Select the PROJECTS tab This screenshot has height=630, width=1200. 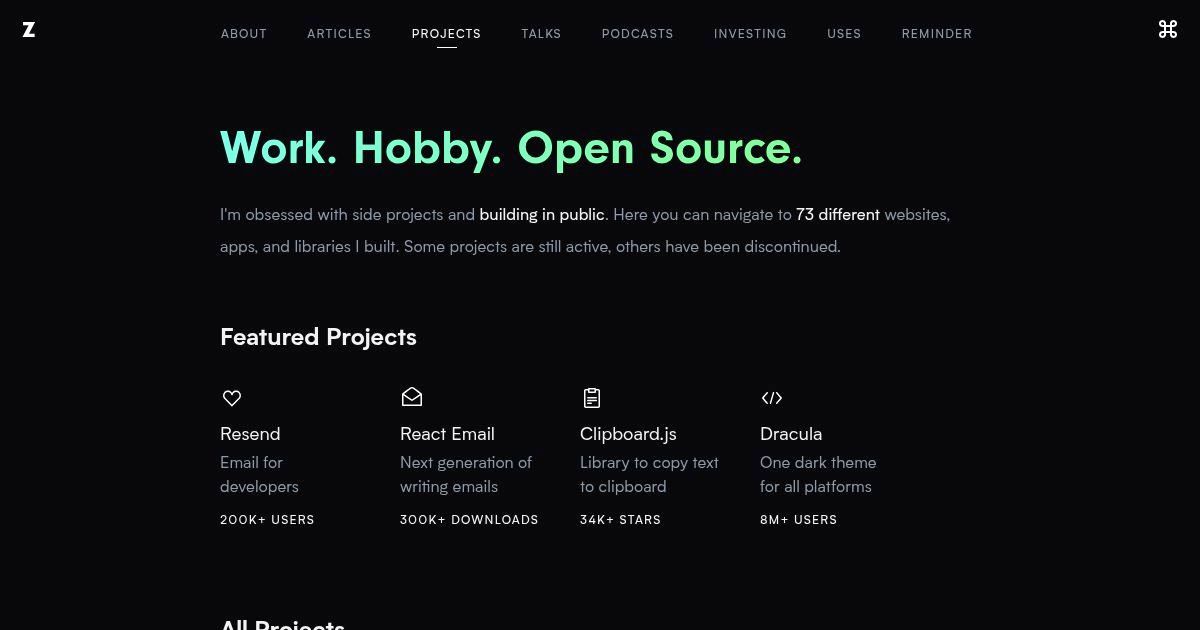(x=446, y=33)
